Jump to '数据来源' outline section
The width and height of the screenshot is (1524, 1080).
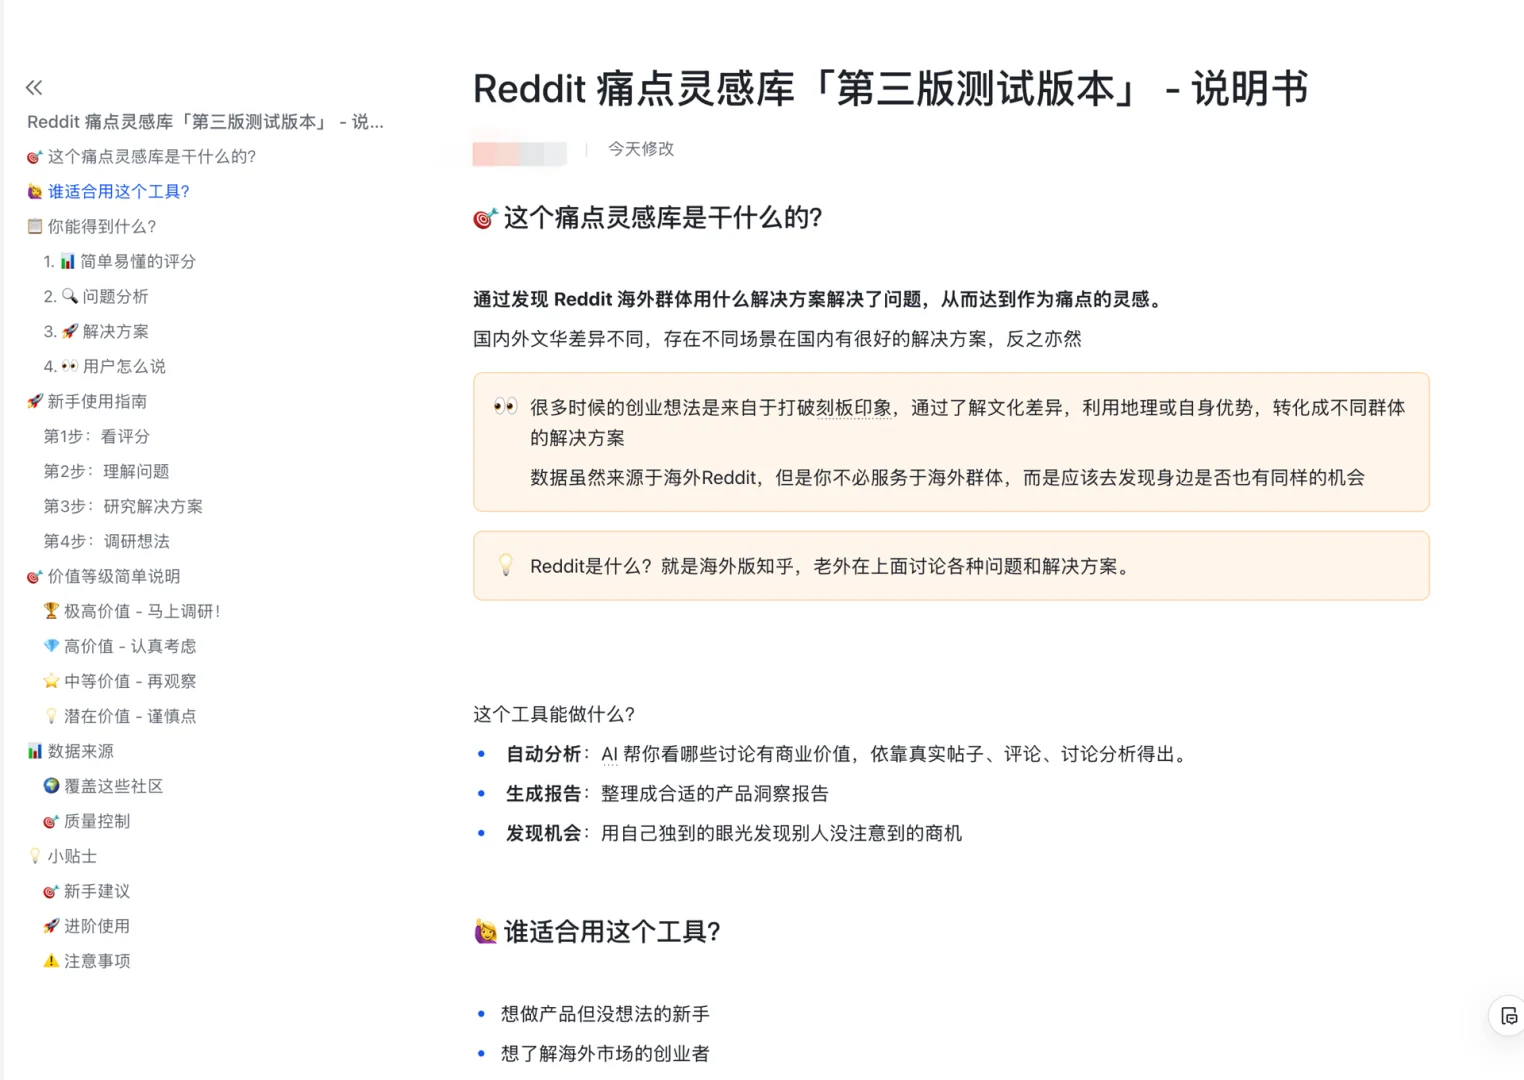[x=70, y=752]
